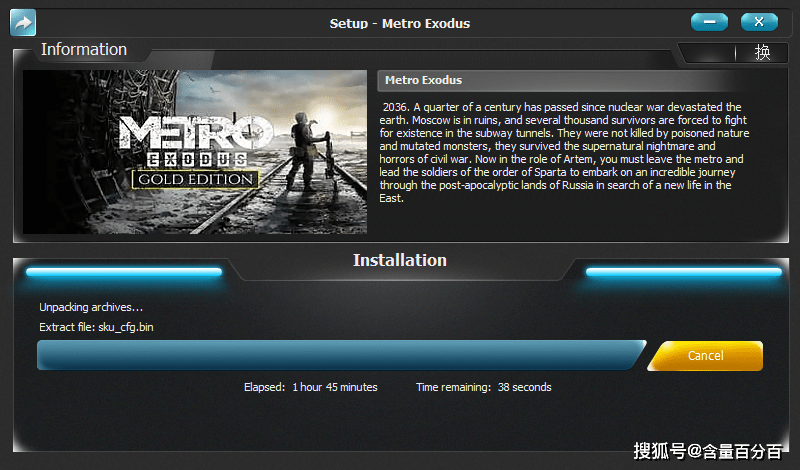Image resolution: width=800 pixels, height=470 pixels.
Task: Click the game description paragraph starting with 2036
Action: (x=564, y=153)
